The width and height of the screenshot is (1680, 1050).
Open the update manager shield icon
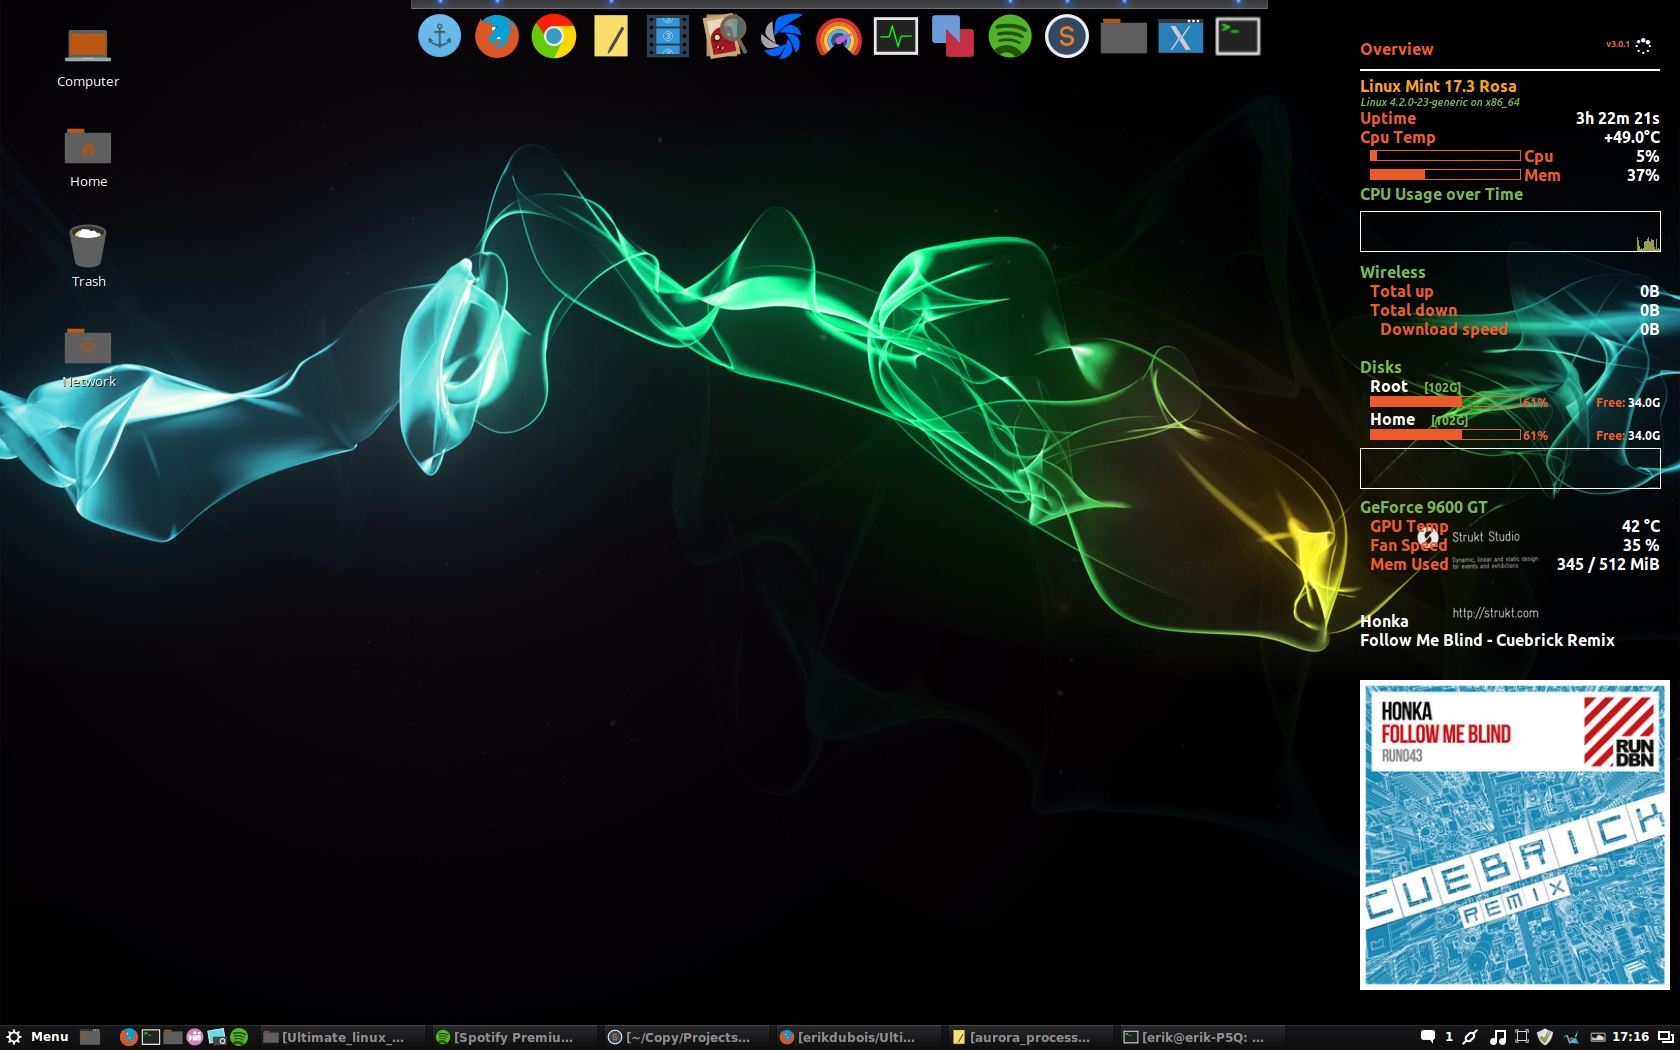click(x=1545, y=1037)
